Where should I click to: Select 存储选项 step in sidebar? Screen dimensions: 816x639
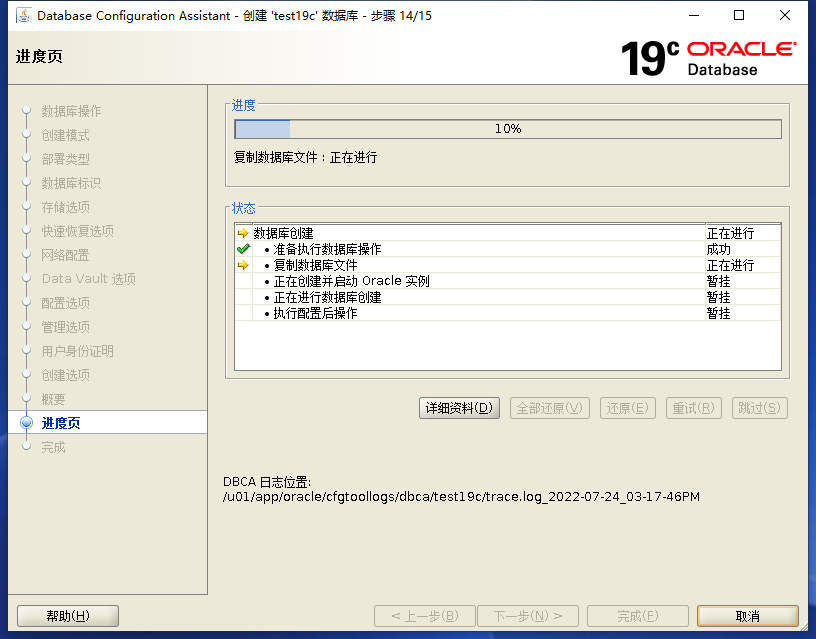66,207
